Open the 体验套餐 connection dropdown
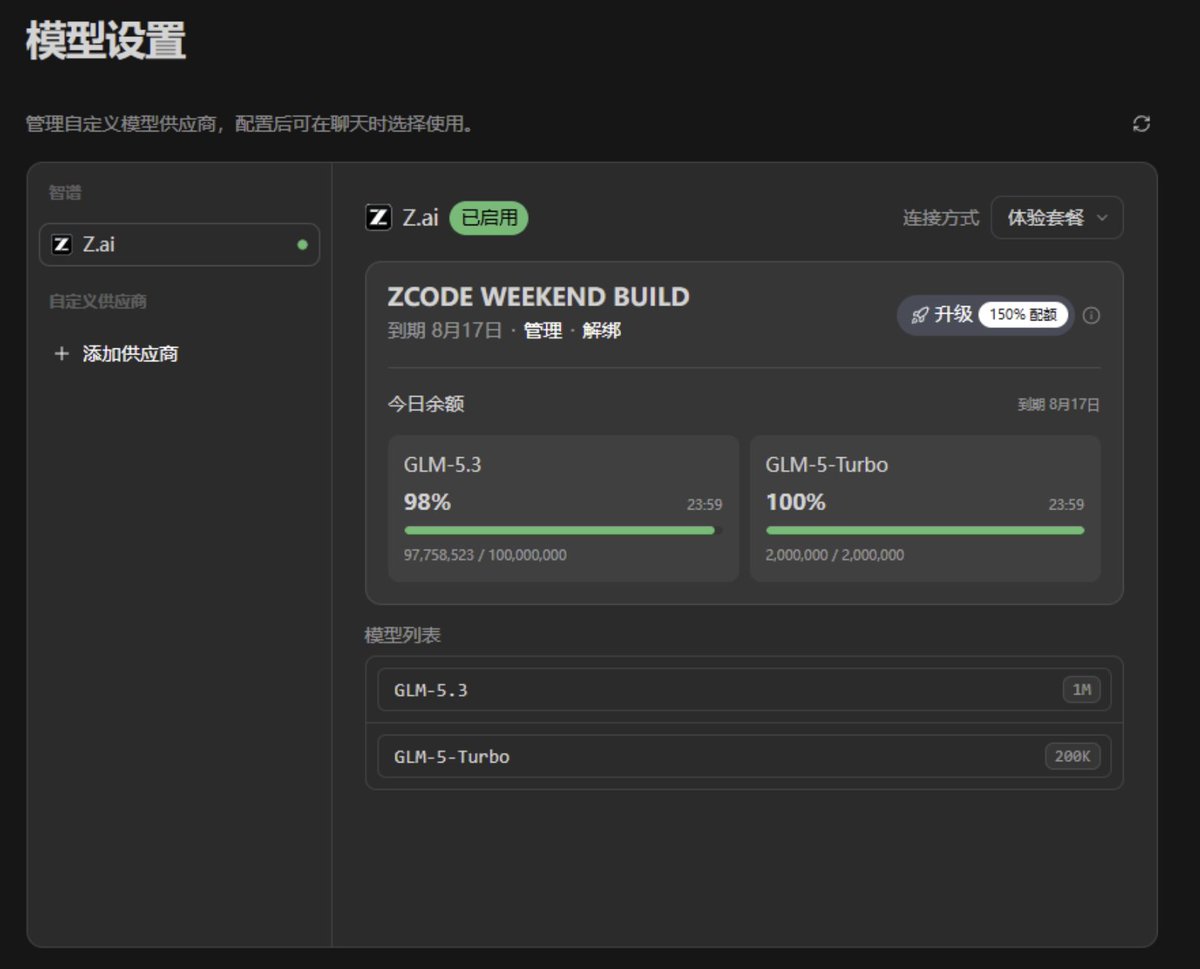The width and height of the screenshot is (1200, 969). point(1057,217)
